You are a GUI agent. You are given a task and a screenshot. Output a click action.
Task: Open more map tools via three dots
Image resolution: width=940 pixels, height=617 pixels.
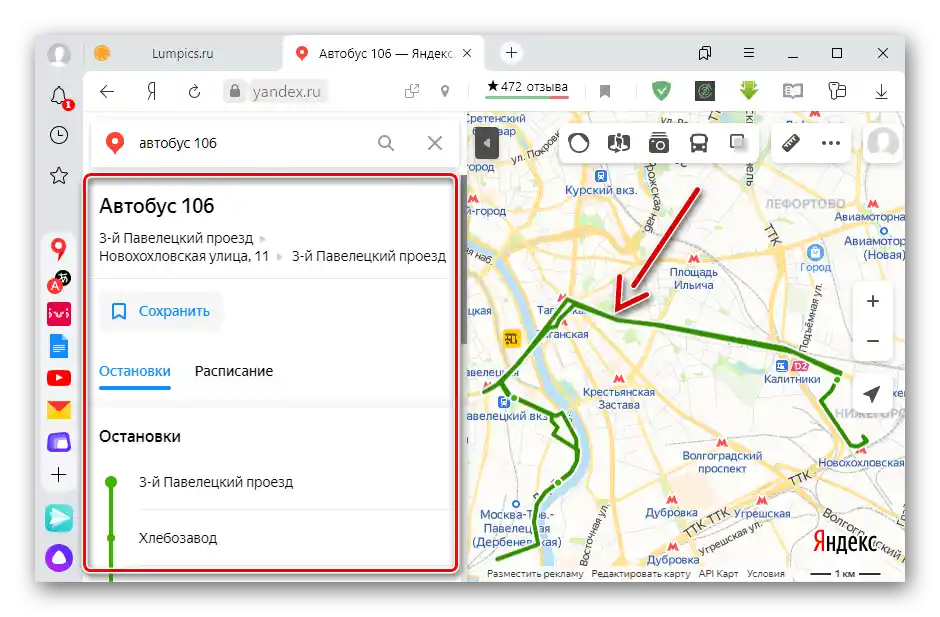coord(830,143)
